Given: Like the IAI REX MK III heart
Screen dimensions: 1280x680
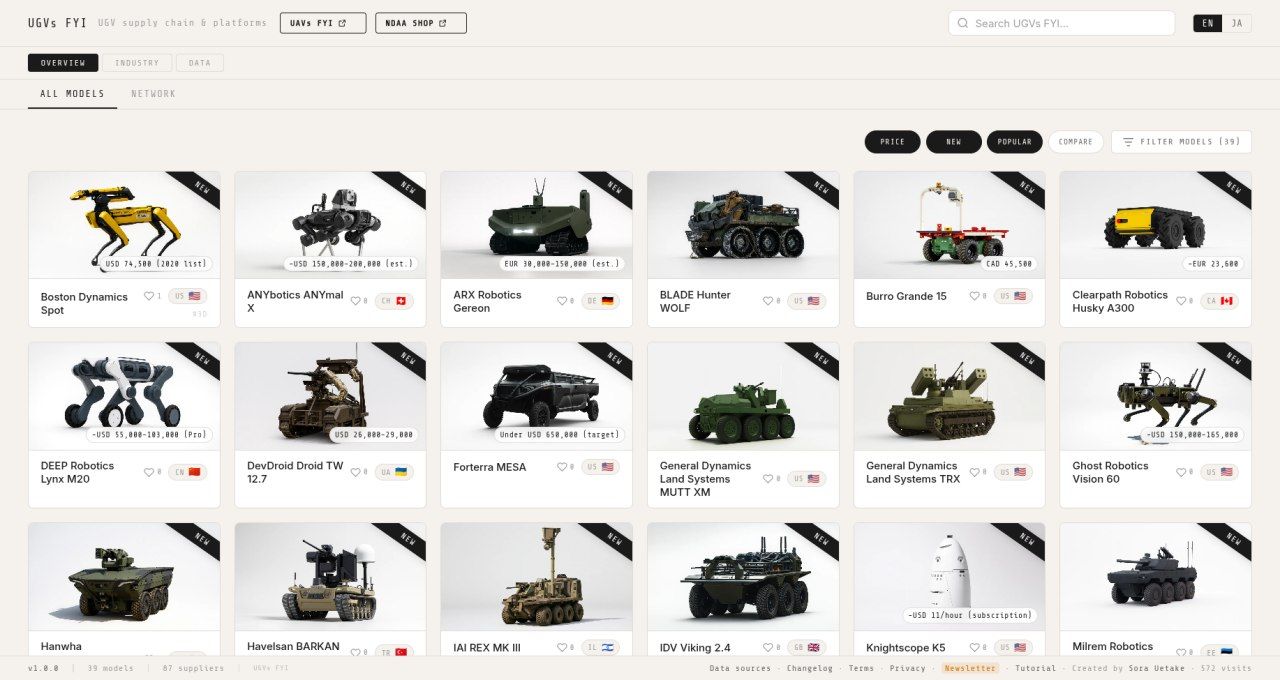Looking at the screenshot, I should point(562,648).
